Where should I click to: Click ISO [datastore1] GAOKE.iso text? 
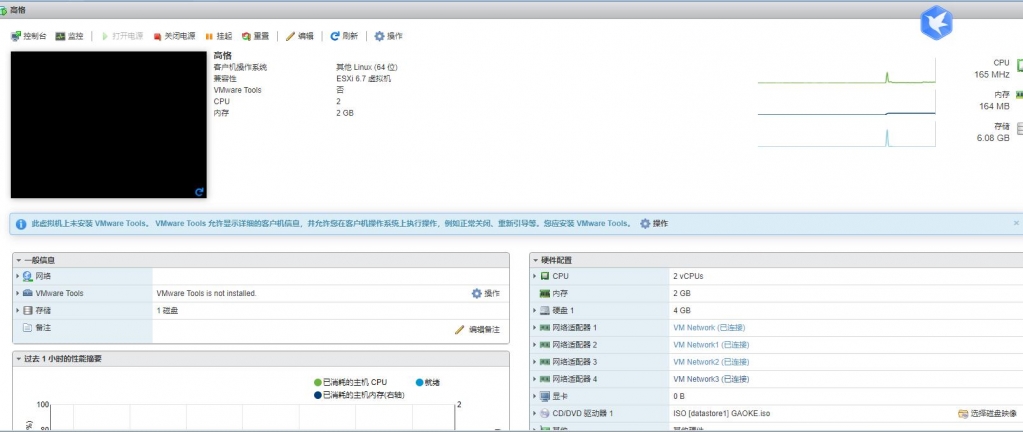(x=722, y=414)
